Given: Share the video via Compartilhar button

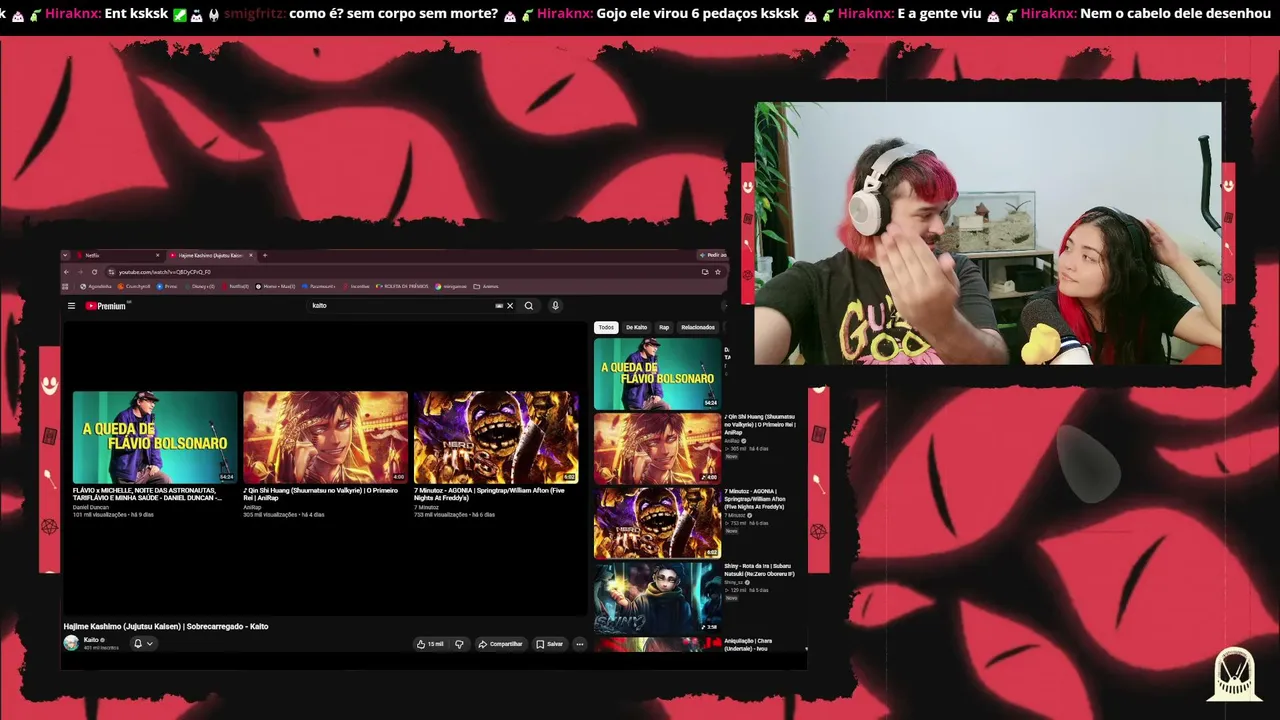Looking at the screenshot, I should pyautogui.click(x=500, y=644).
